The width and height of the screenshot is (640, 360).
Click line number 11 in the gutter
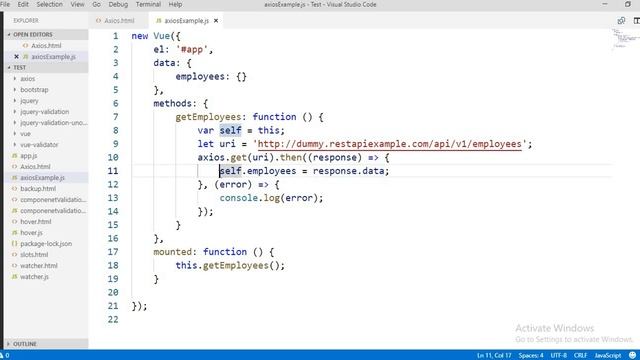click(113, 171)
